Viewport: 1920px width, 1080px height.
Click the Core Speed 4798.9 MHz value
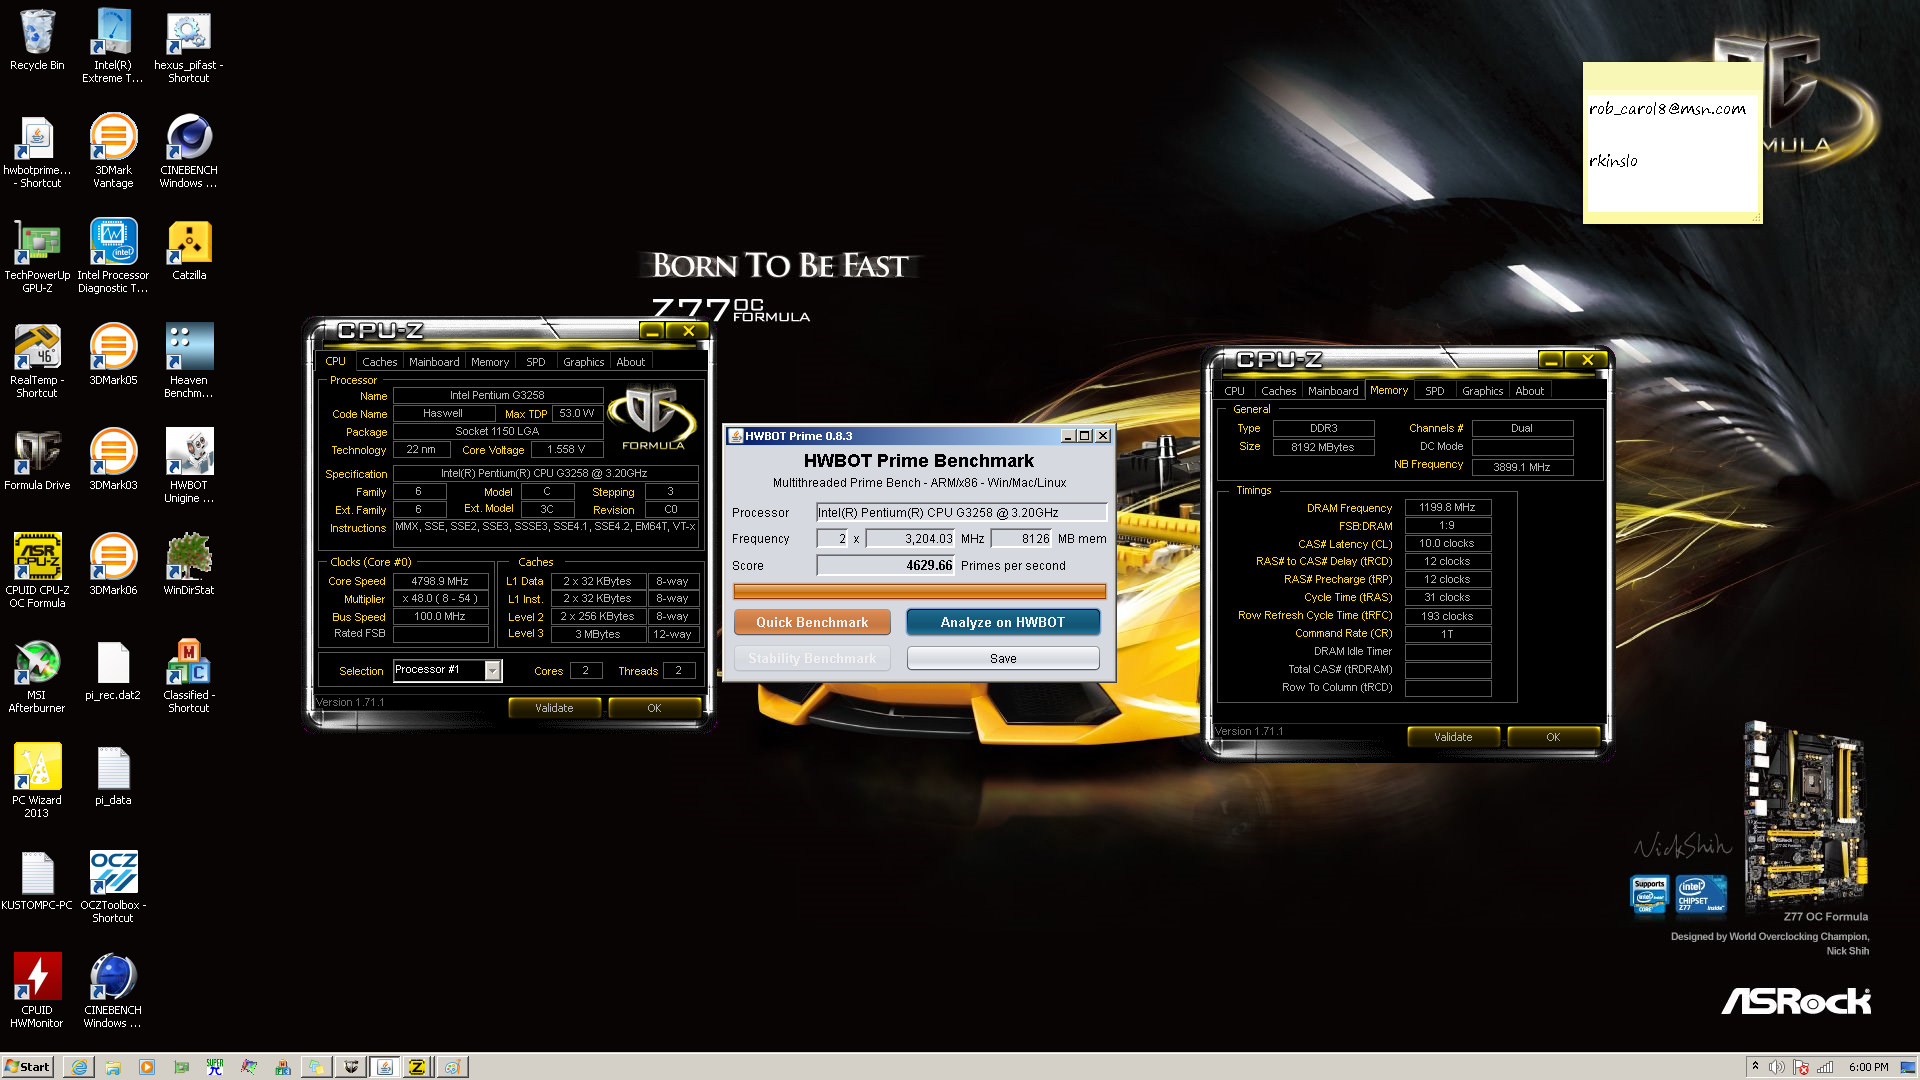tap(440, 581)
